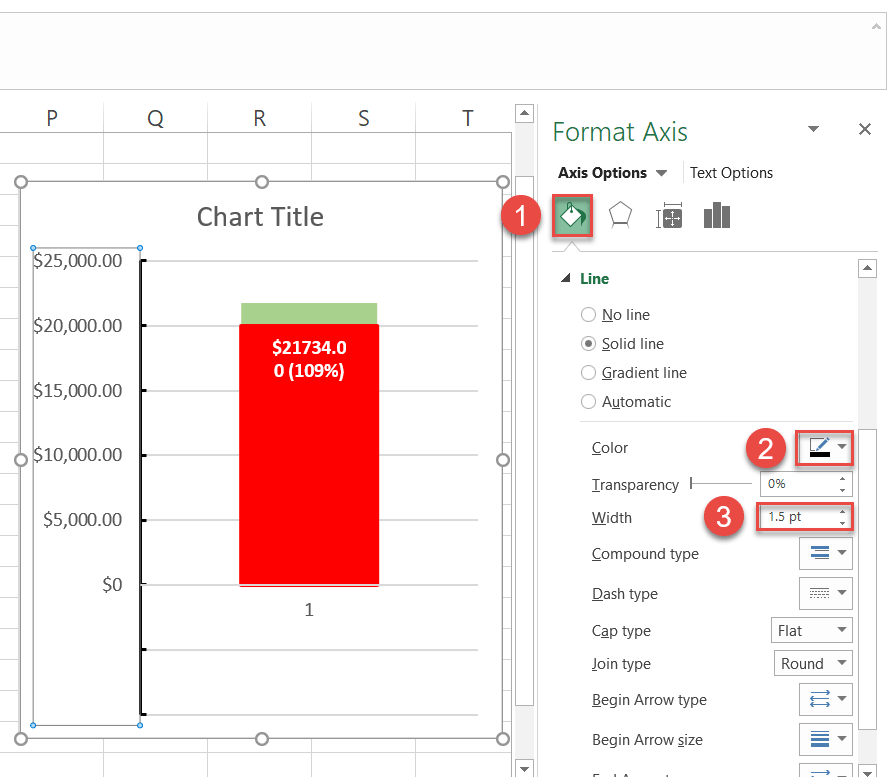This screenshot has height=777, width=892.
Task: Open the Compound type picker
Action: [x=826, y=553]
